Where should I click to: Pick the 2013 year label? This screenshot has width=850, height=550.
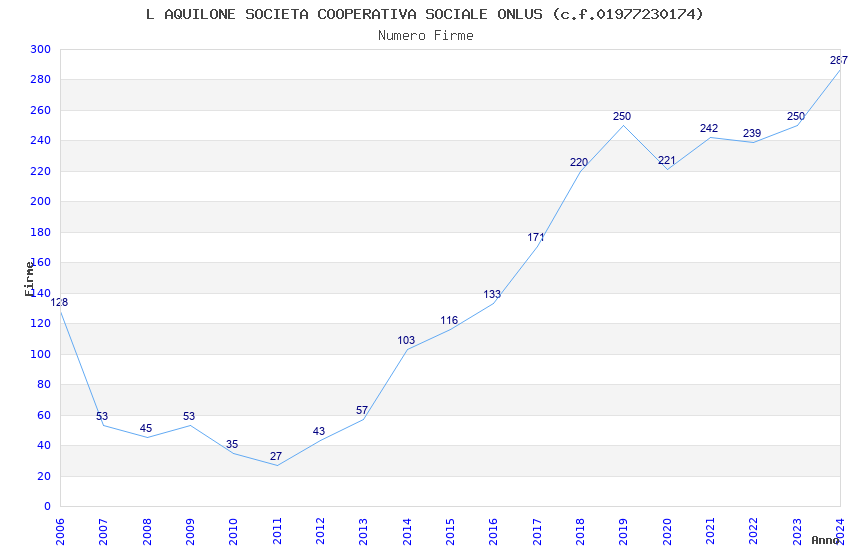363,531
